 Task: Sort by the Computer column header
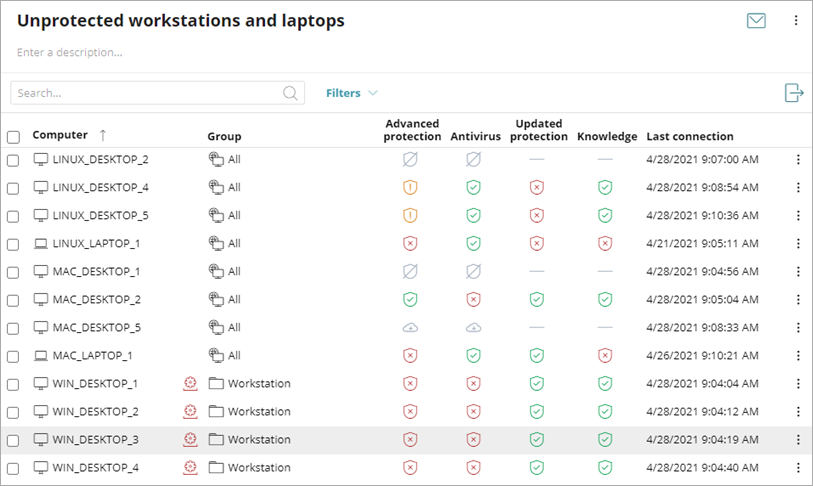click(x=60, y=135)
